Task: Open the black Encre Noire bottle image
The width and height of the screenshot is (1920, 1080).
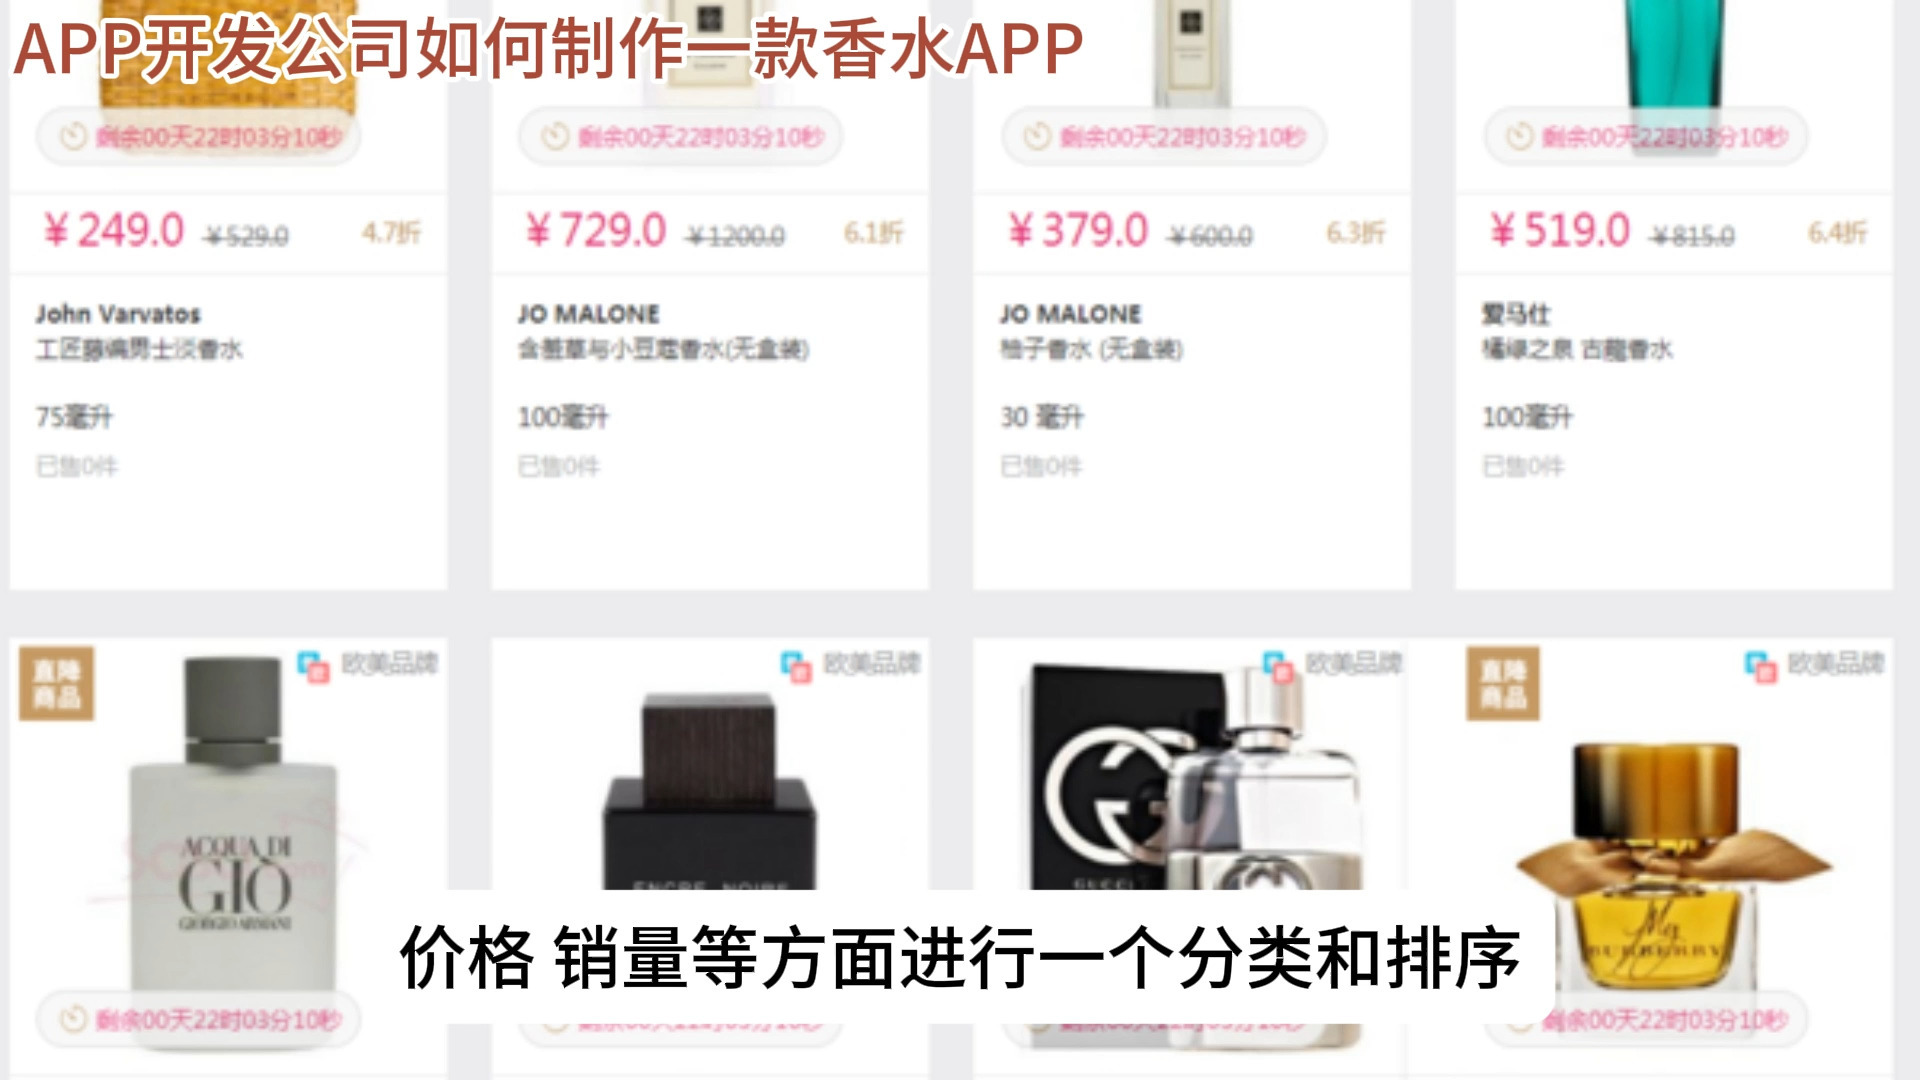Action: pyautogui.click(x=709, y=792)
